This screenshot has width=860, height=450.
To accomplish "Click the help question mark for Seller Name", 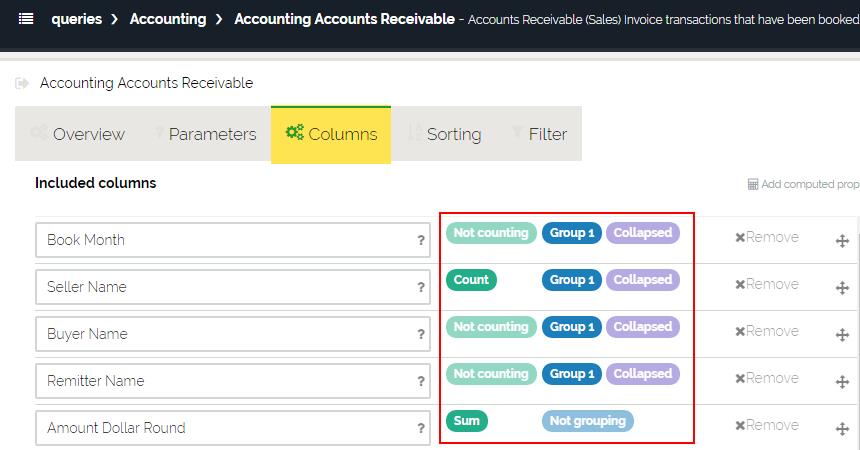I will tap(421, 287).
